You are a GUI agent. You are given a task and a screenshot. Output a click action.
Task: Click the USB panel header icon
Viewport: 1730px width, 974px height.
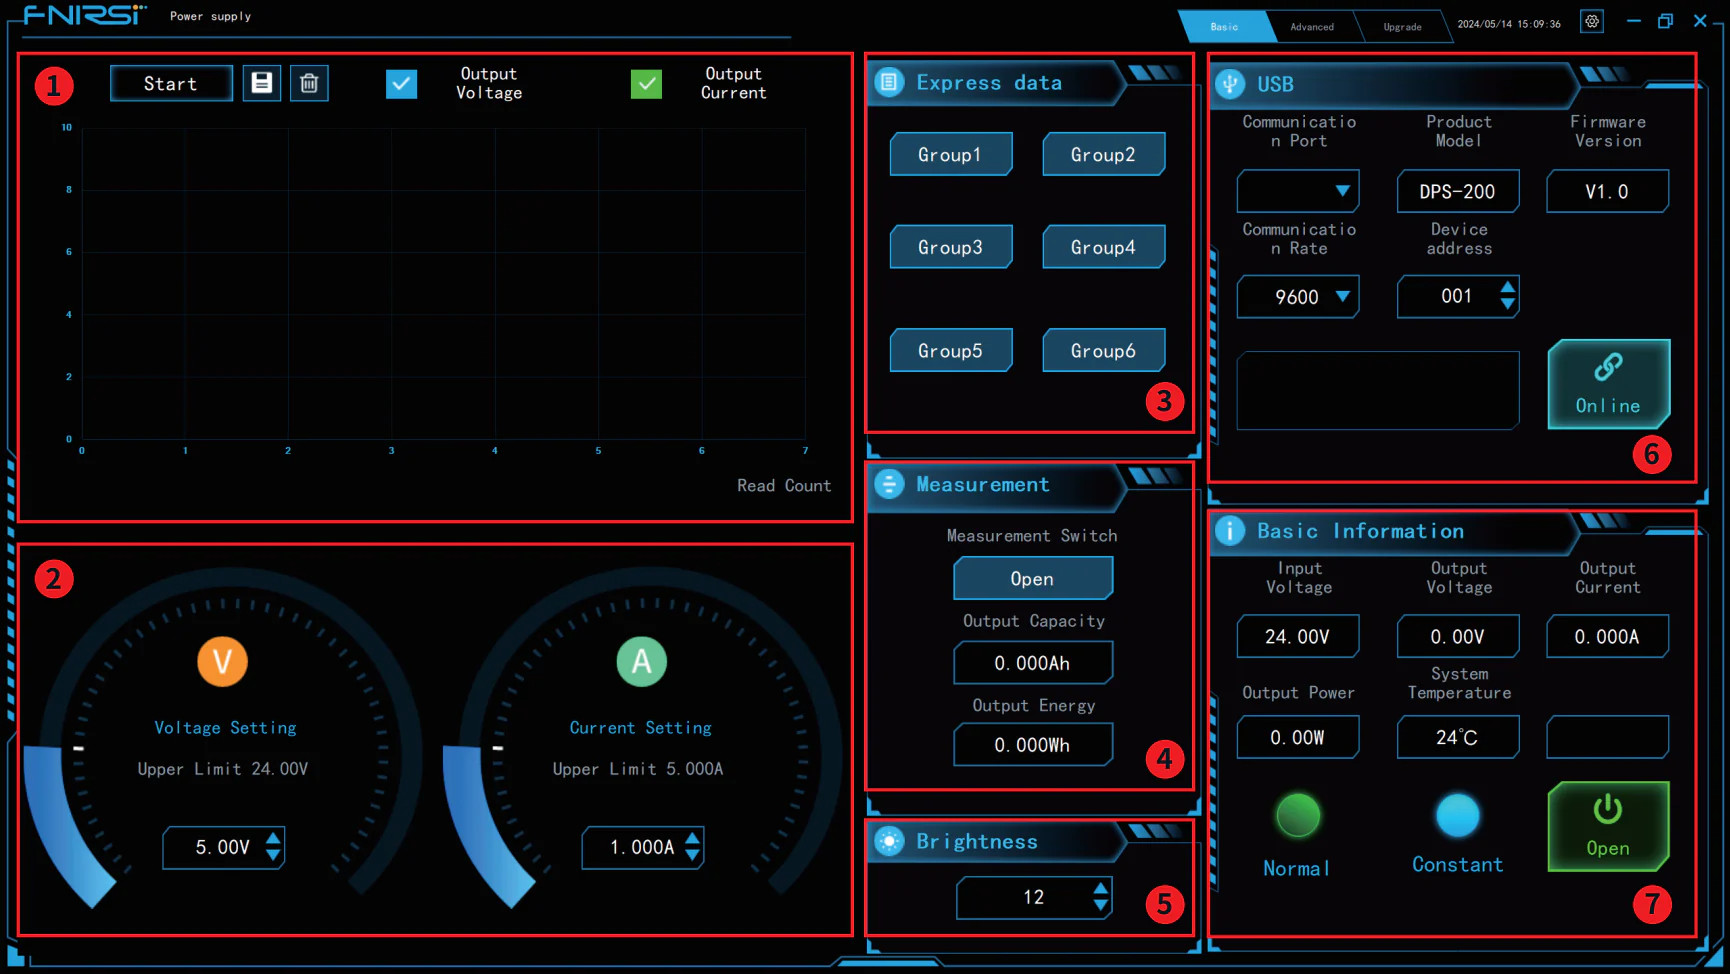click(1230, 84)
